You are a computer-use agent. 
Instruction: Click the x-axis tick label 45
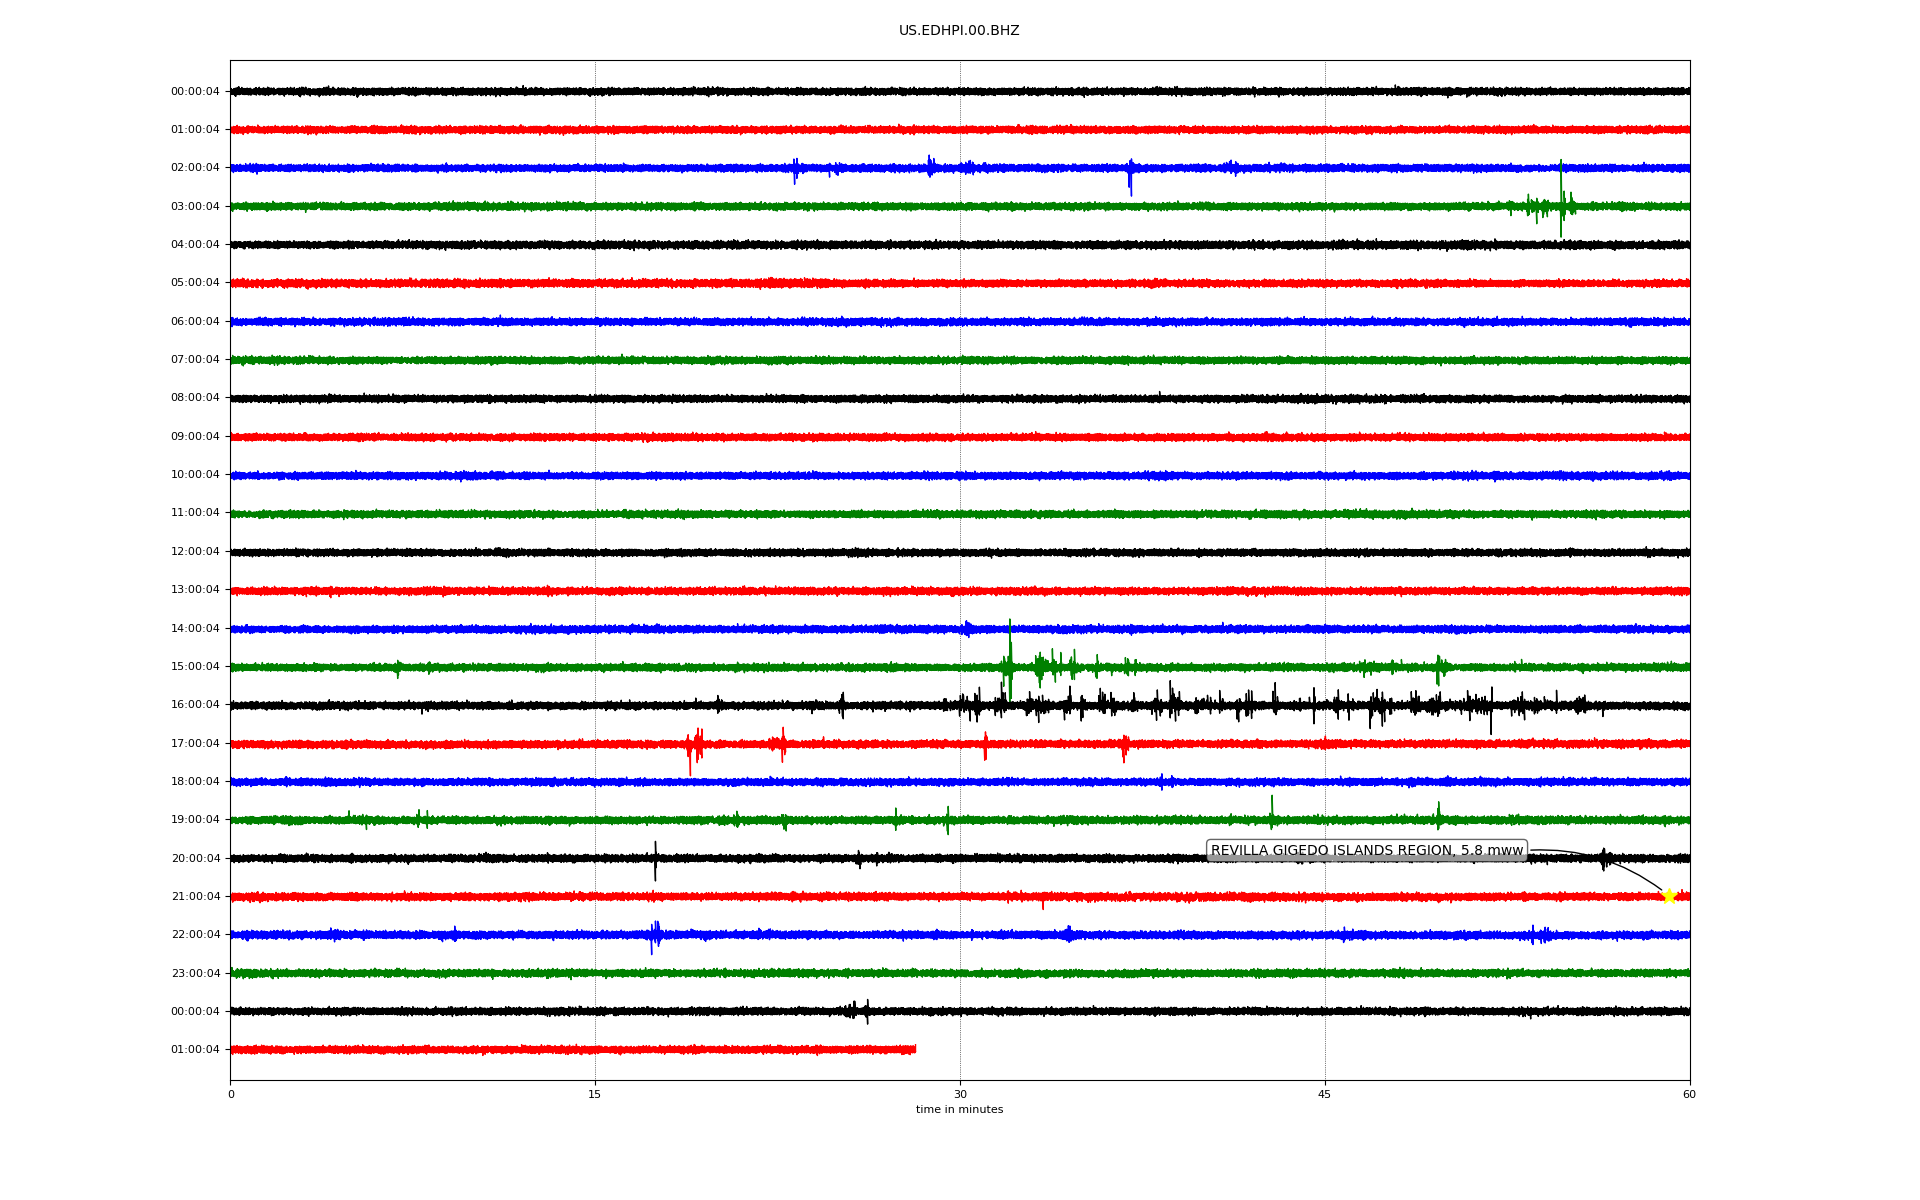coord(1325,1094)
